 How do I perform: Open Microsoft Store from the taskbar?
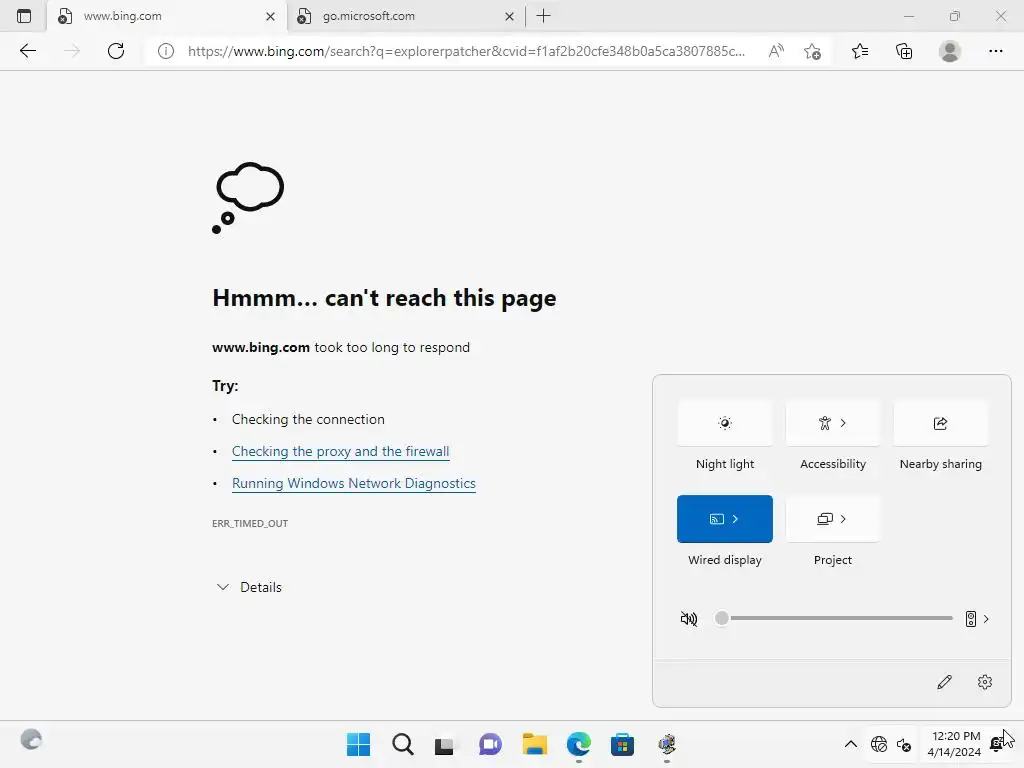622,744
